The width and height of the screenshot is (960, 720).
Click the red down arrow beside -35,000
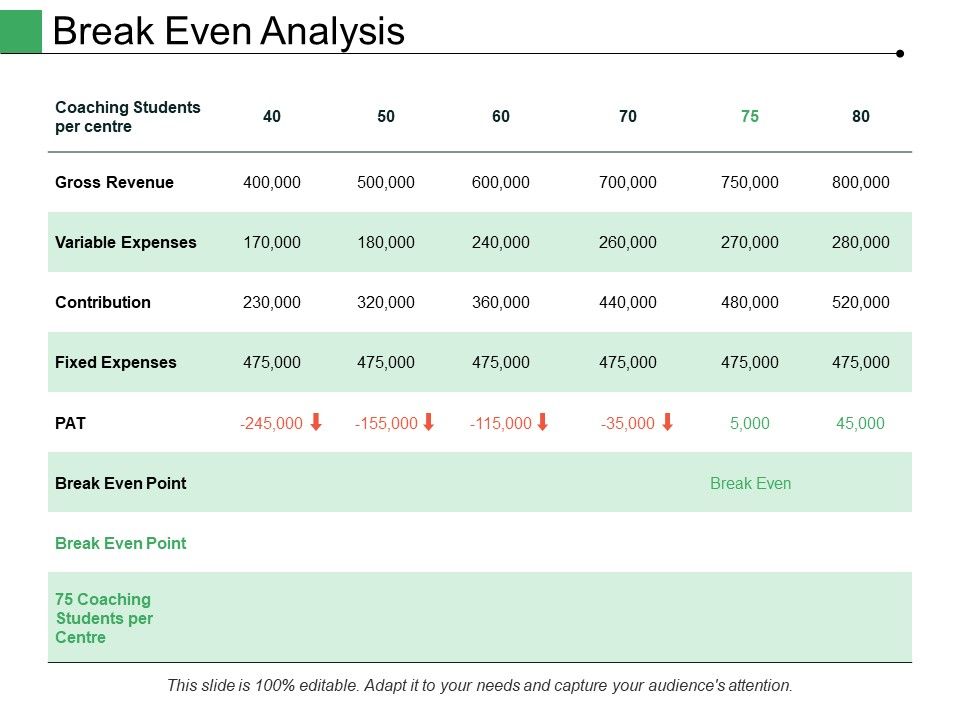[667, 422]
